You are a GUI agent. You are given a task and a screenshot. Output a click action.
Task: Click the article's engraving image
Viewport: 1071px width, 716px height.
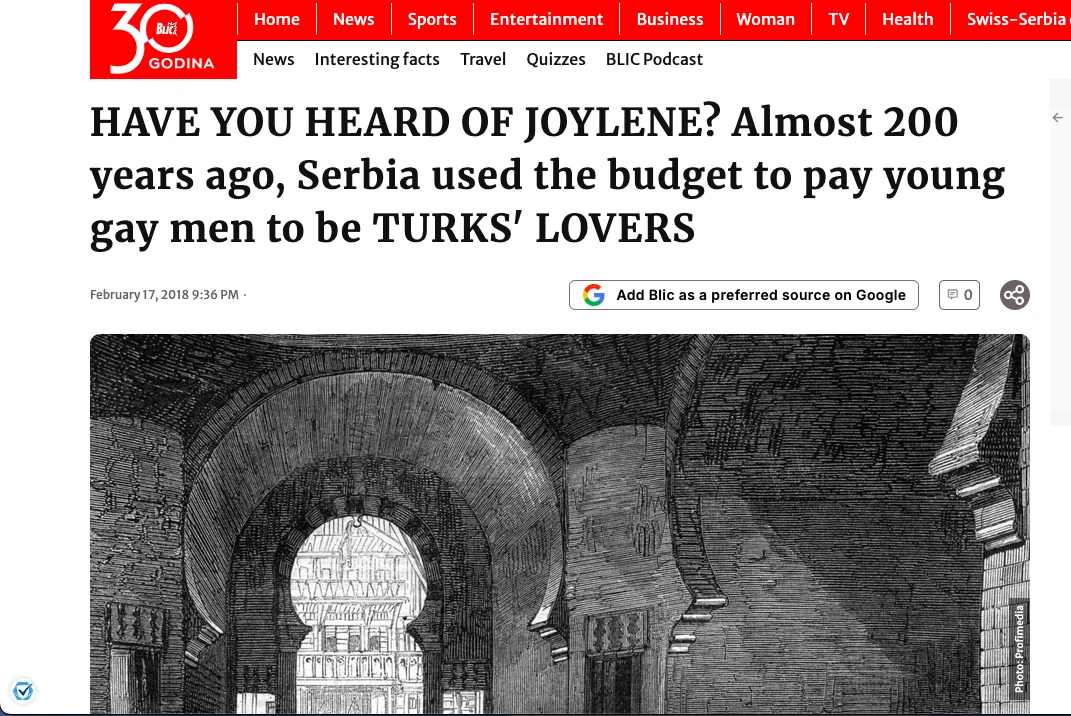coord(559,524)
